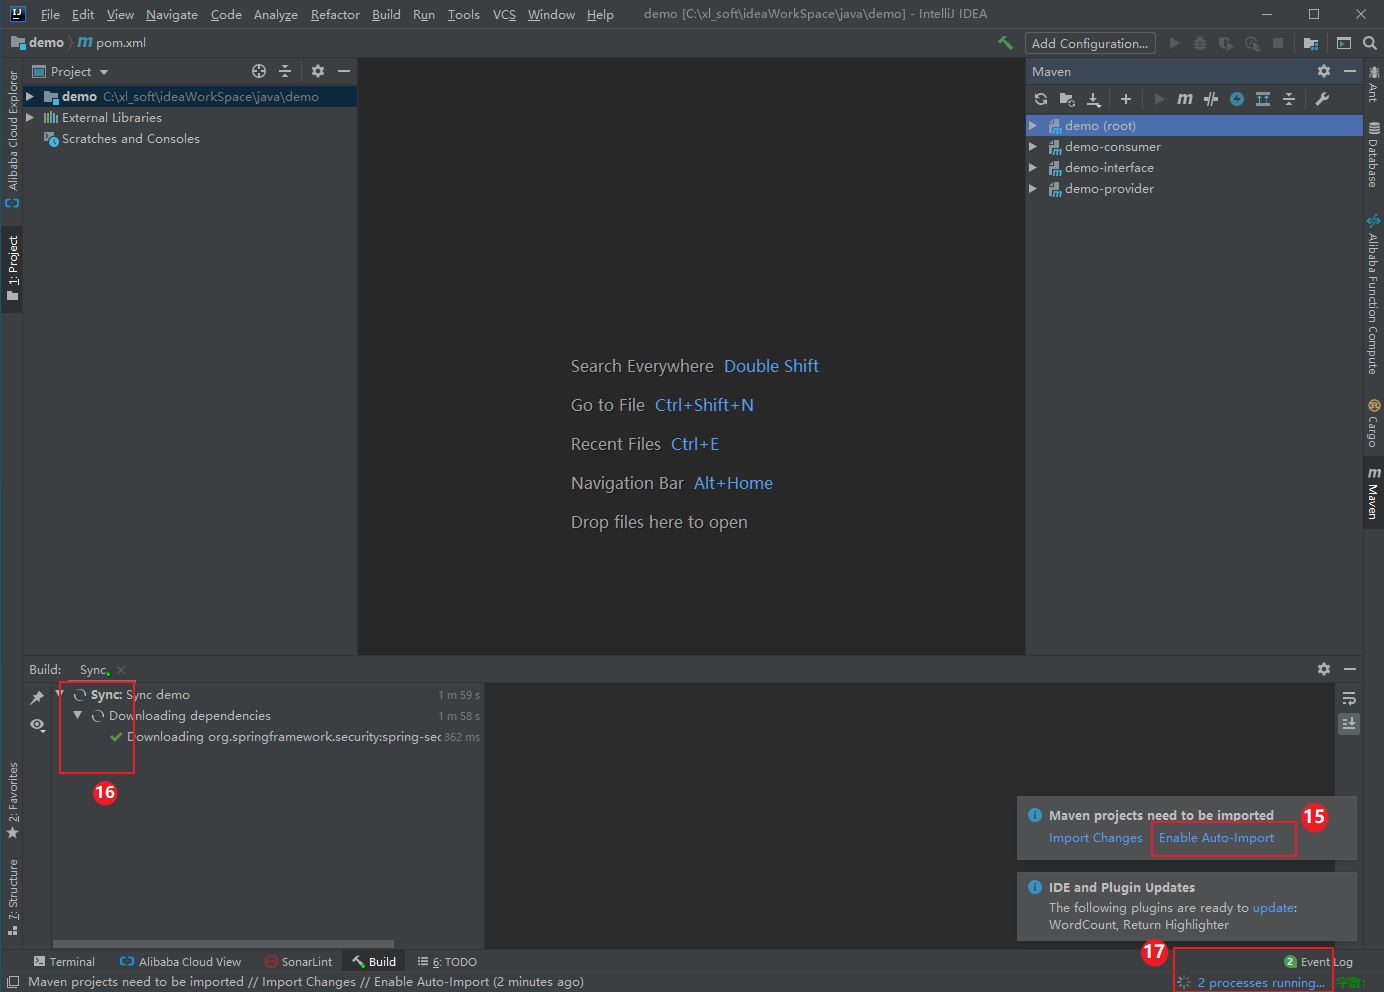
Task: Click the Enable Auto-Import link
Action: pyautogui.click(x=1216, y=838)
